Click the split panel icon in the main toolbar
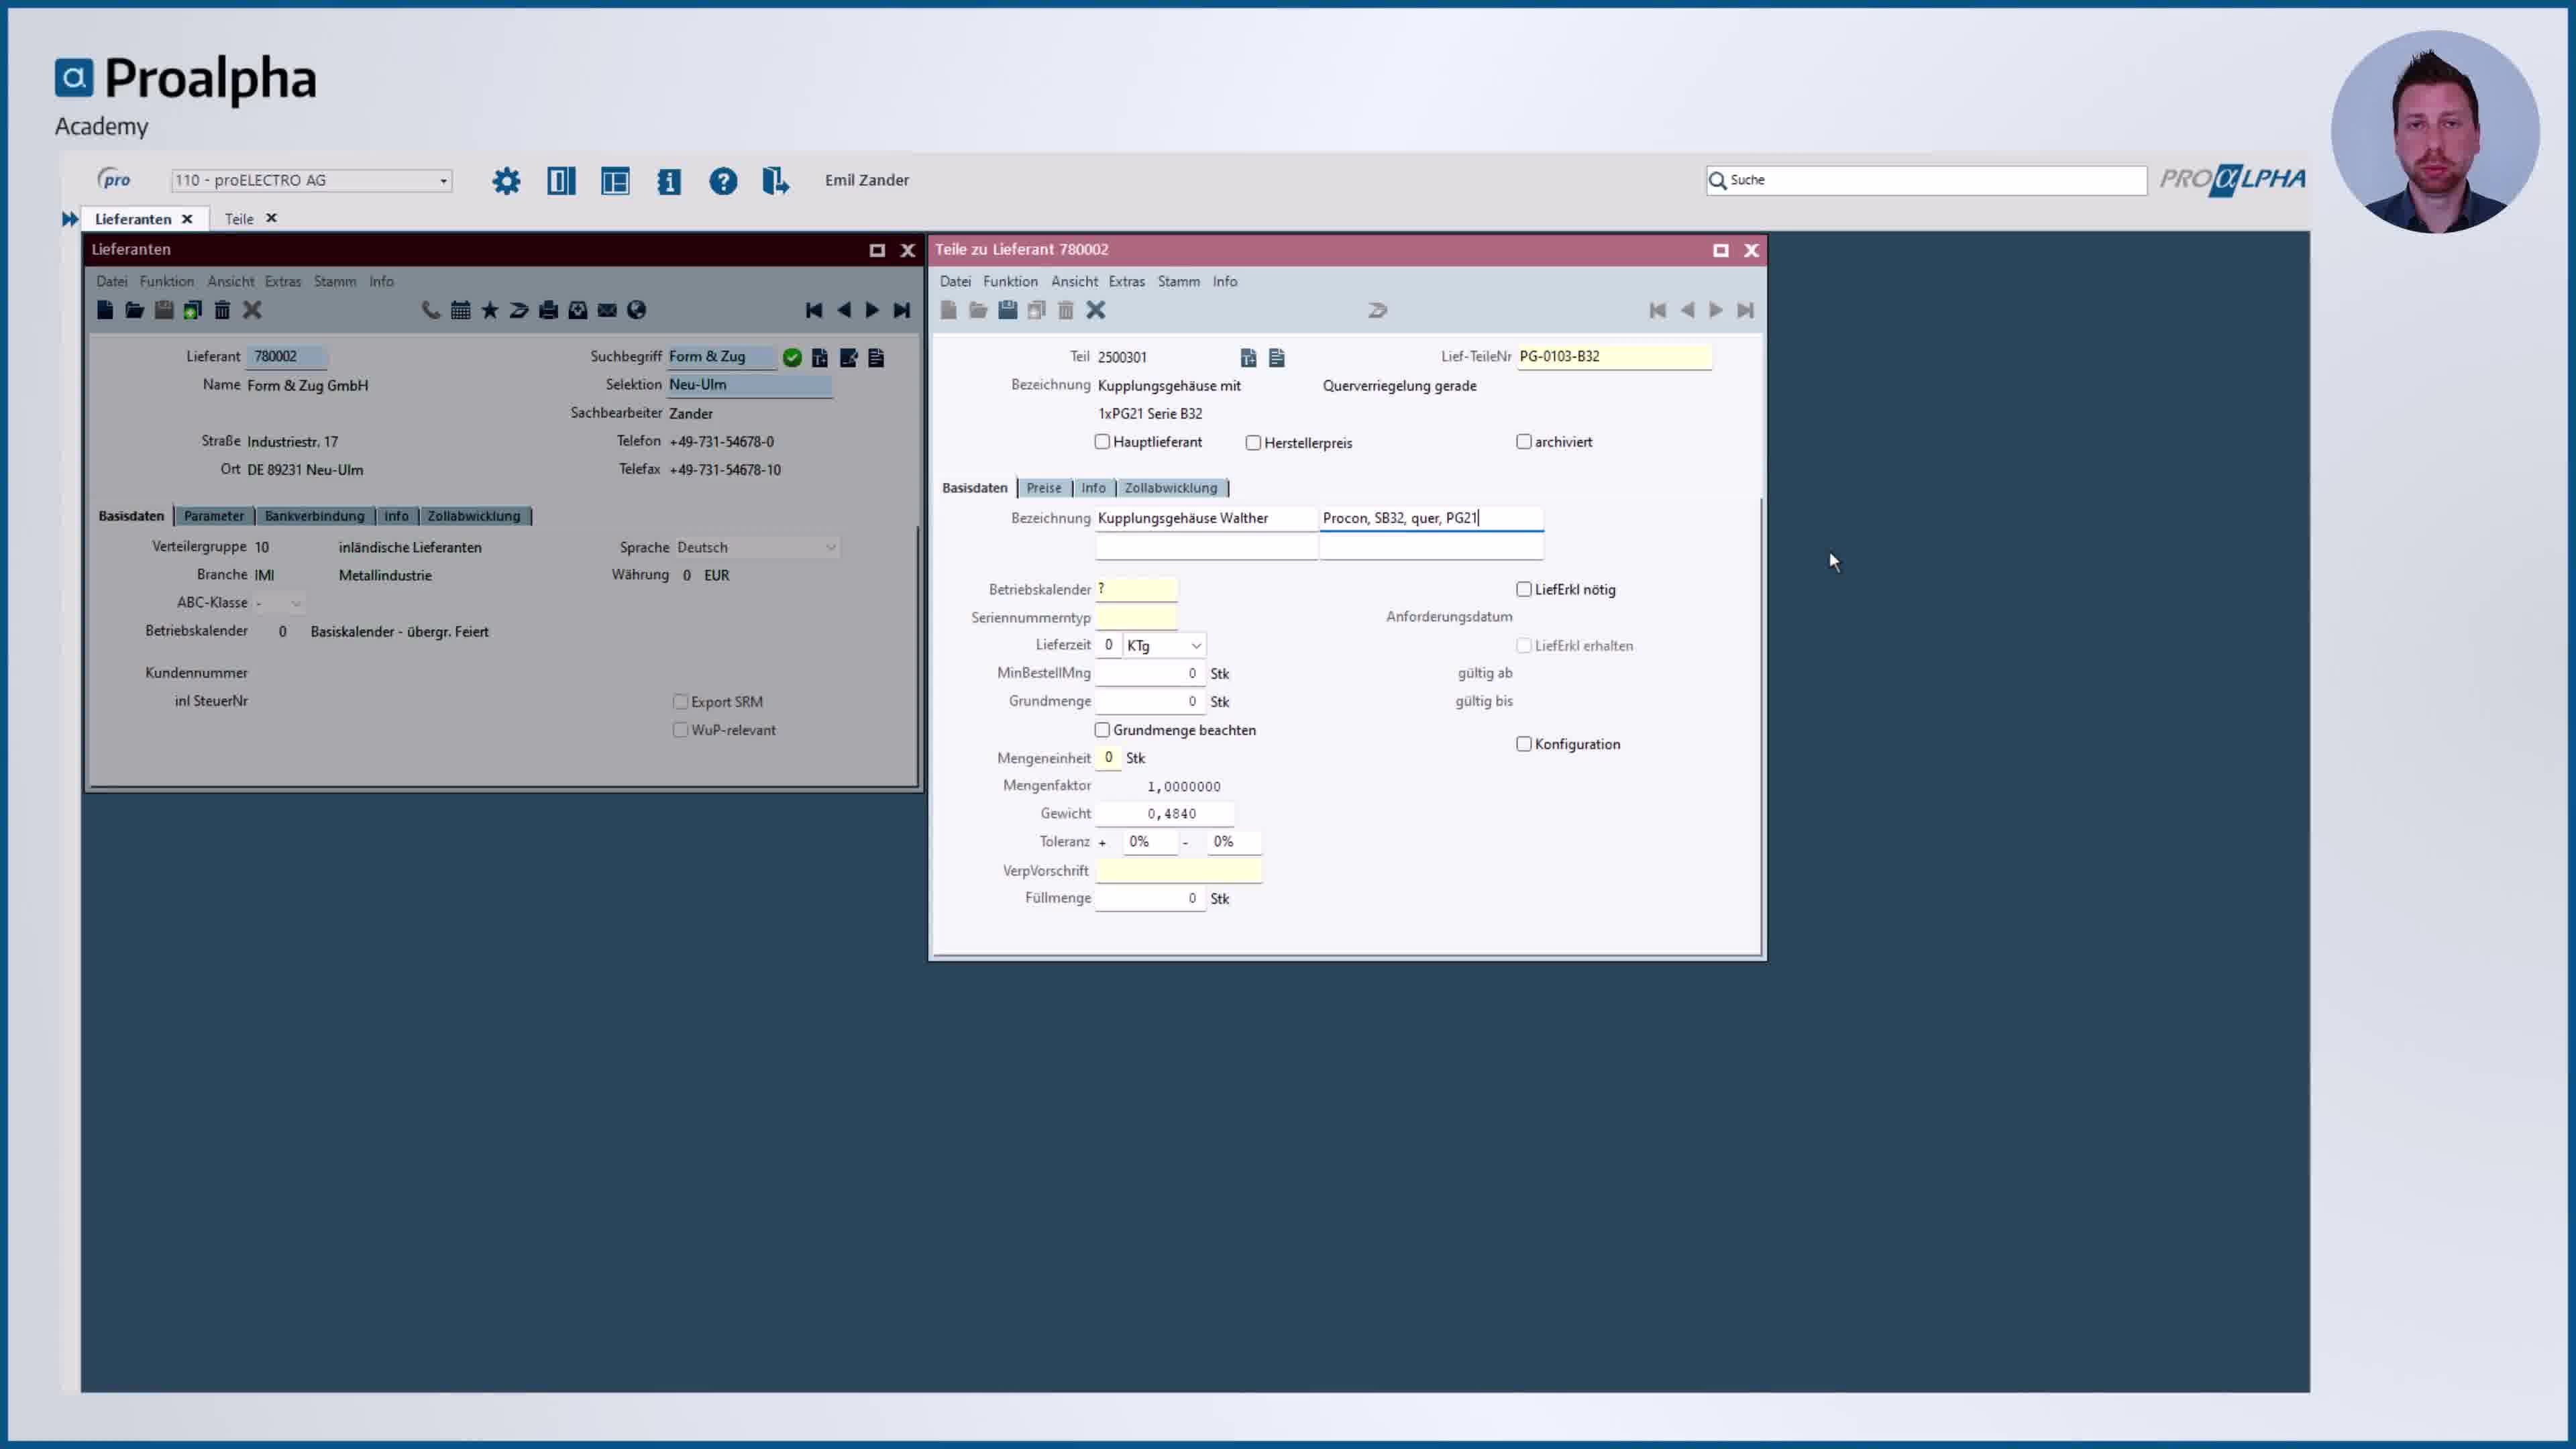2576x1449 pixels. pyautogui.click(x=561, y=181)
